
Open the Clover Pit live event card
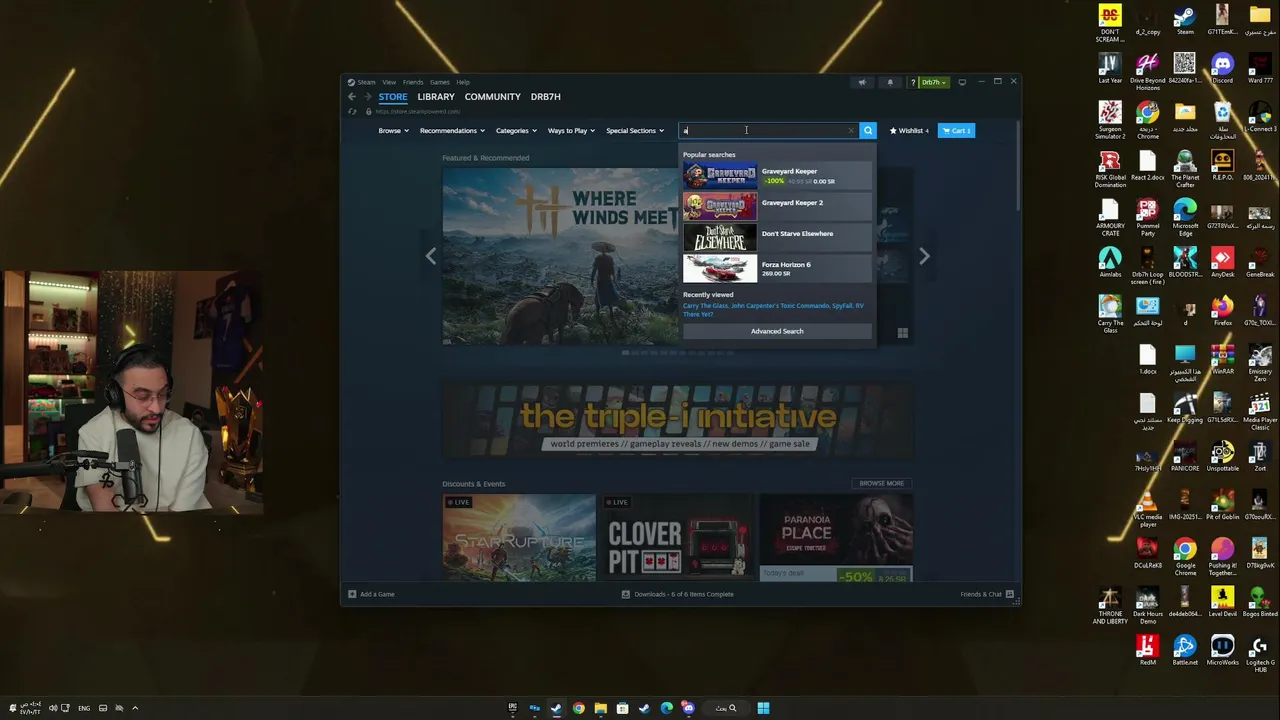676,538
